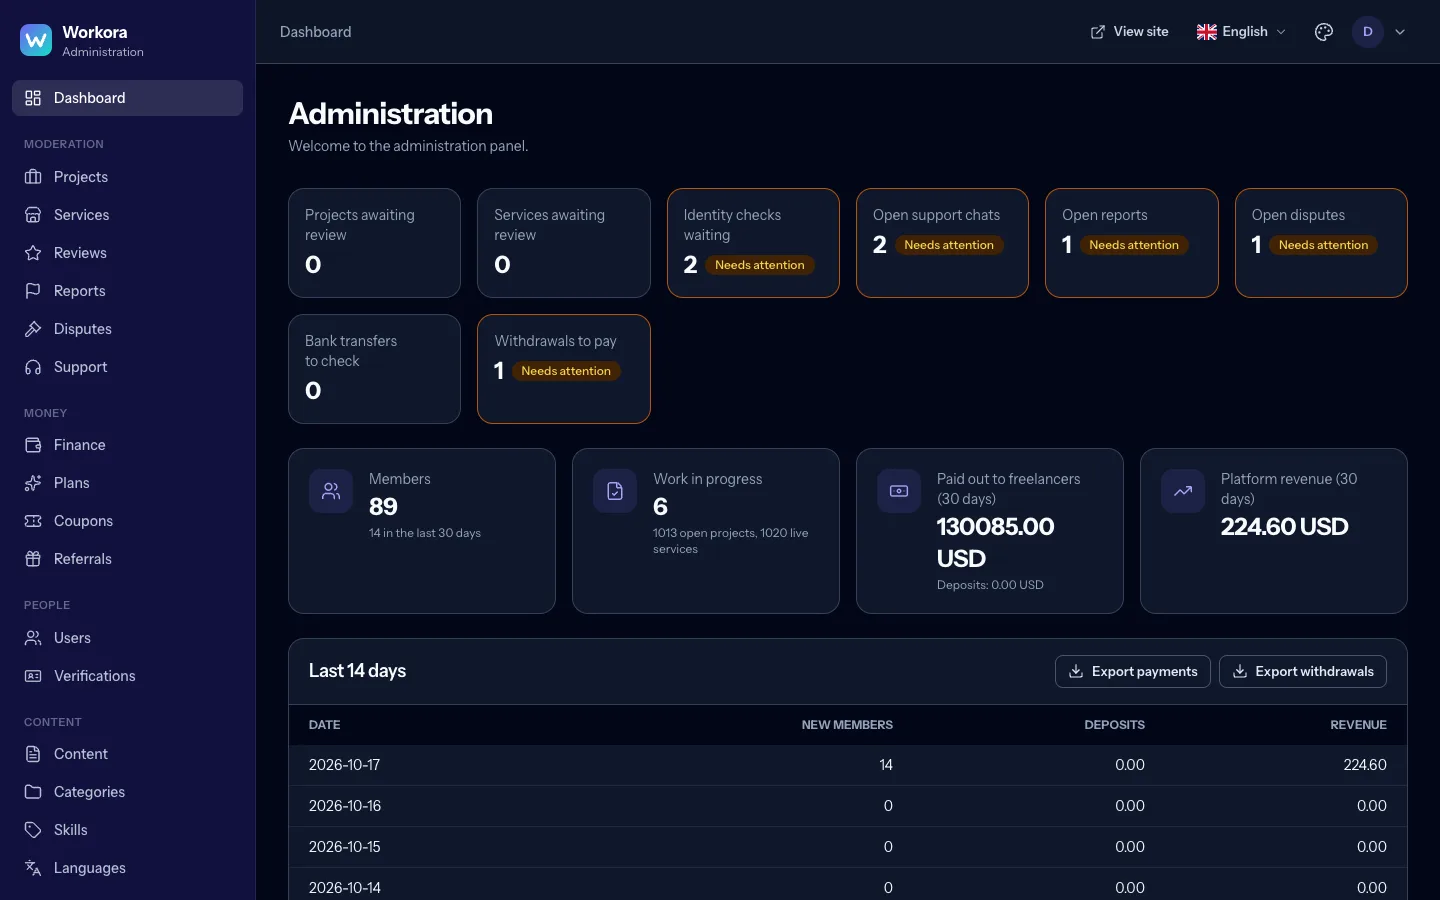Click the D user avatar
The height and width of the screenshot is (900, 1440).
(1368, 32)
